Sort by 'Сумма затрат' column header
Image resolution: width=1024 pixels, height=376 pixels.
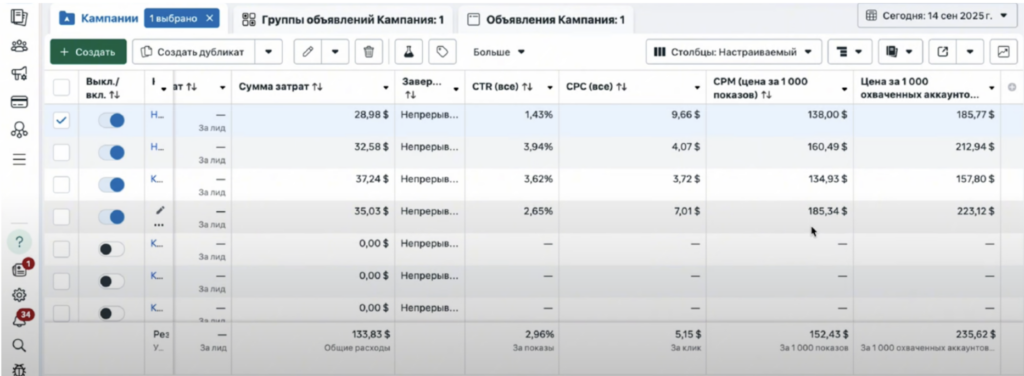281,87
